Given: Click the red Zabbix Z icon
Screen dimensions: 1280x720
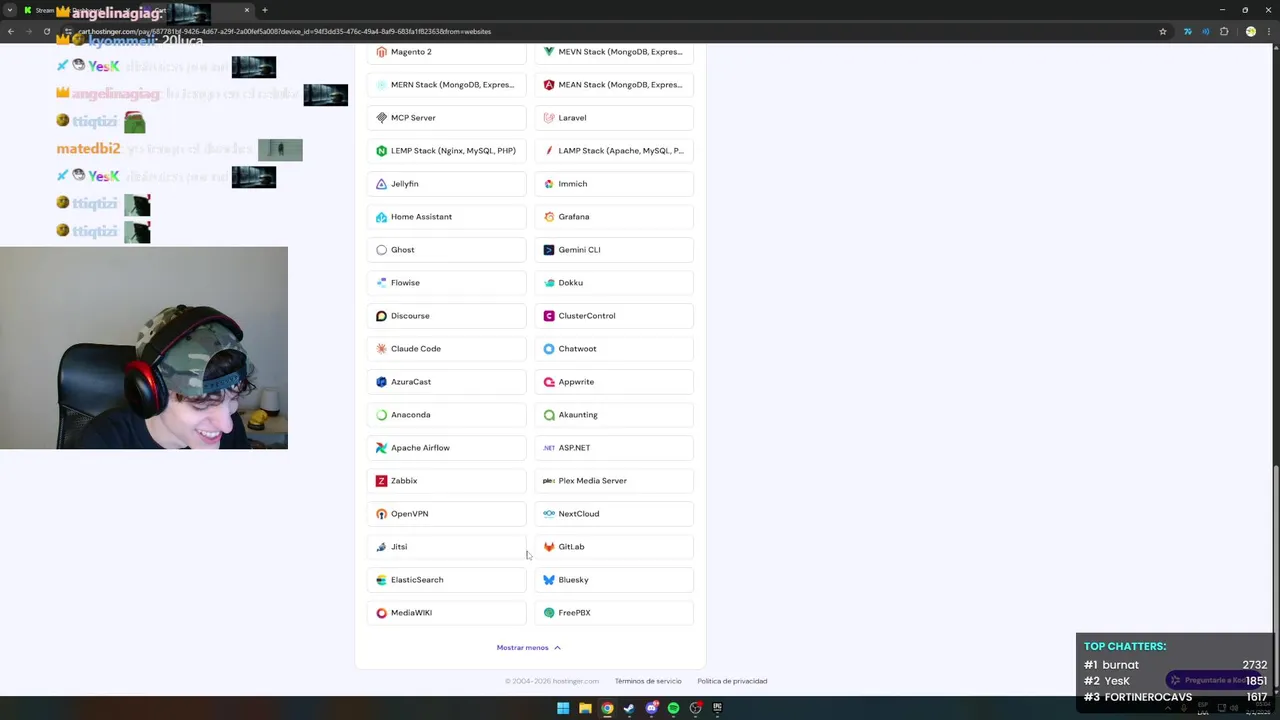Looking at the screenshot, I should (381, 481).
